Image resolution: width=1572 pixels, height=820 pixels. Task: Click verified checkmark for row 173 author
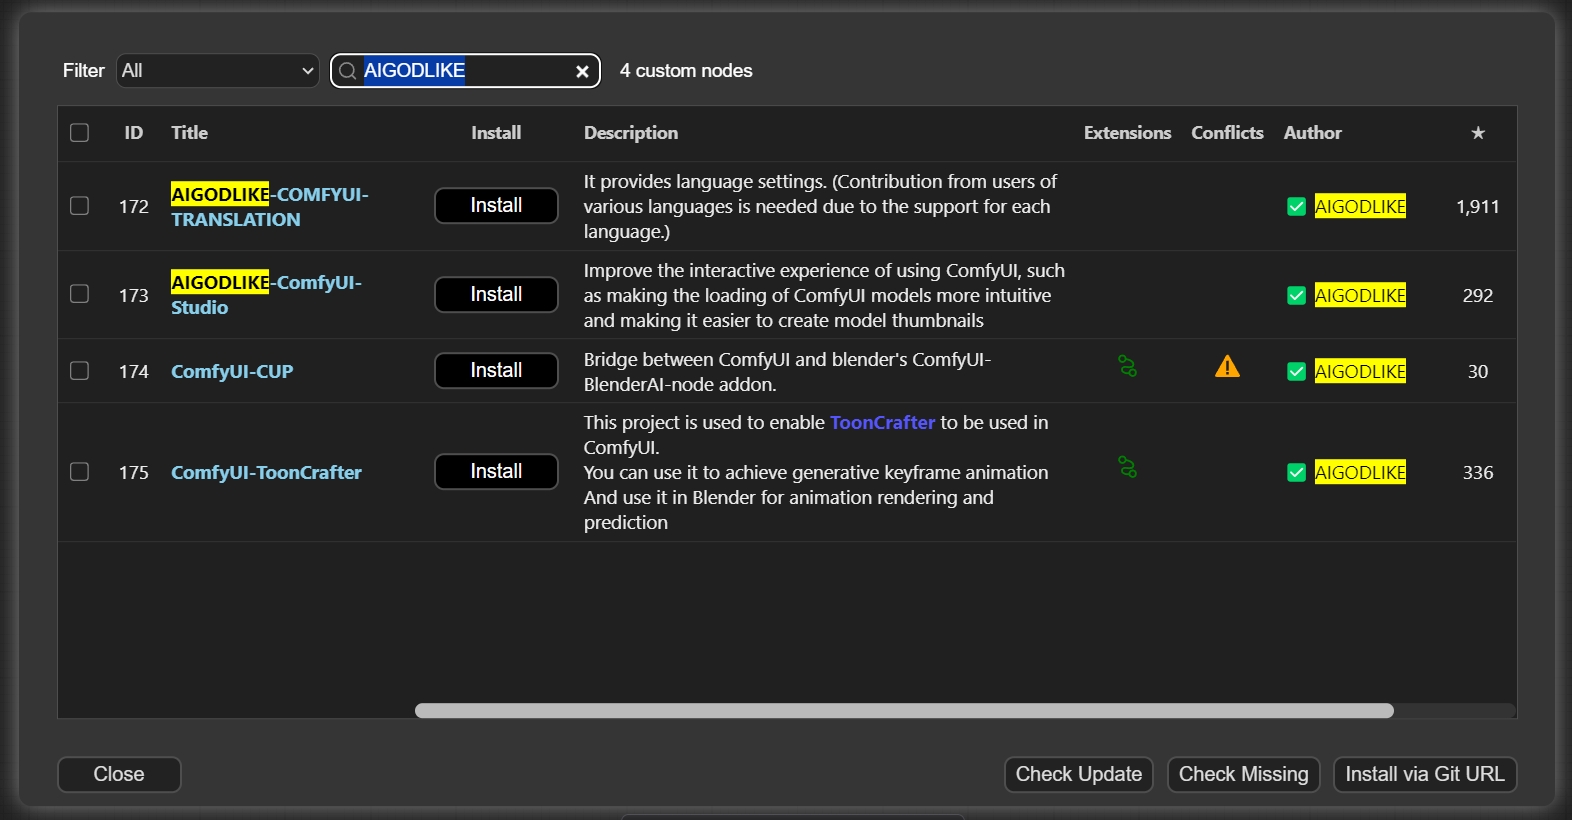coord(1296,296)
